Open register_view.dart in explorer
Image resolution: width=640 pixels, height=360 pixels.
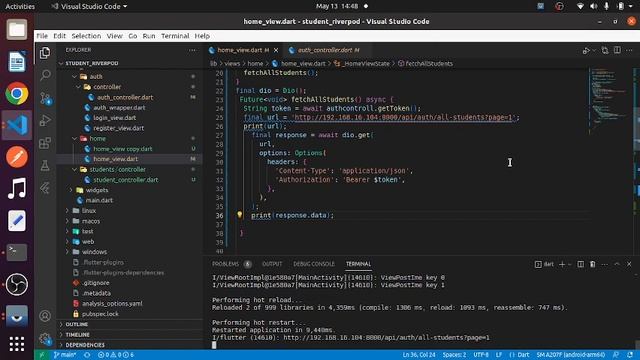(118, 128)
